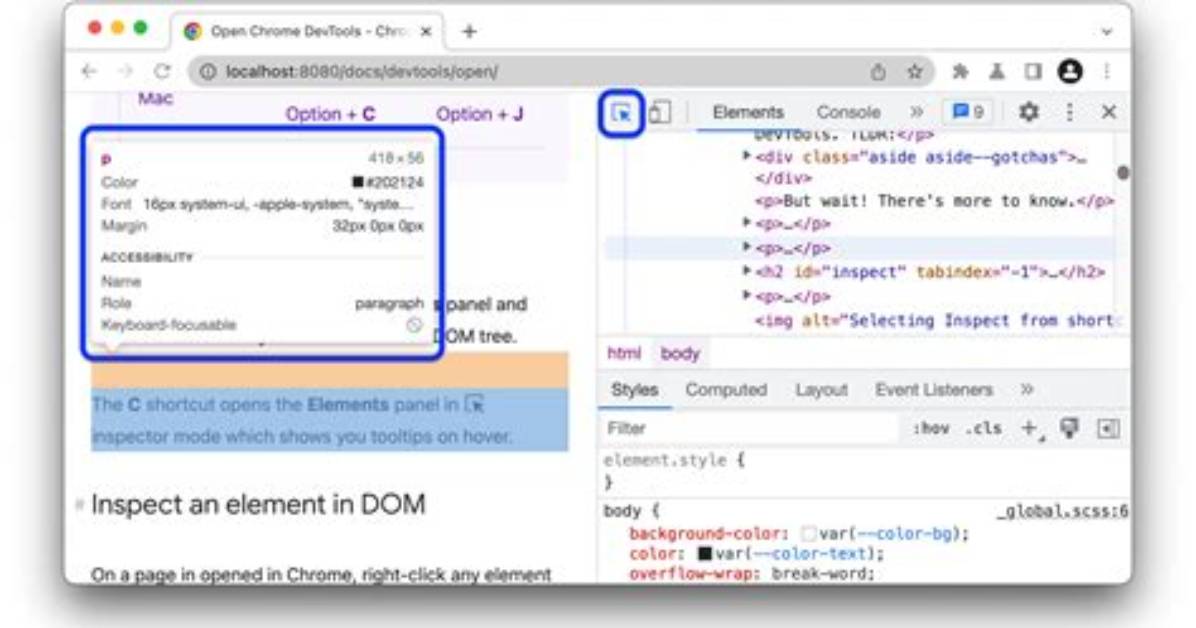Open the 9 issues counter badge
1196x628 pixels.
968,112
